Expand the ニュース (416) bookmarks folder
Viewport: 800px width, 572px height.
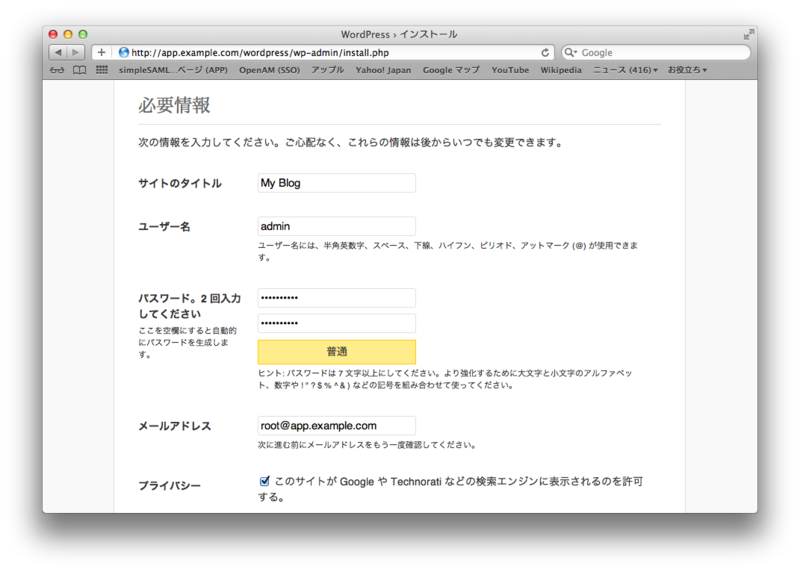pyautogui.click(x=625, y=70)
